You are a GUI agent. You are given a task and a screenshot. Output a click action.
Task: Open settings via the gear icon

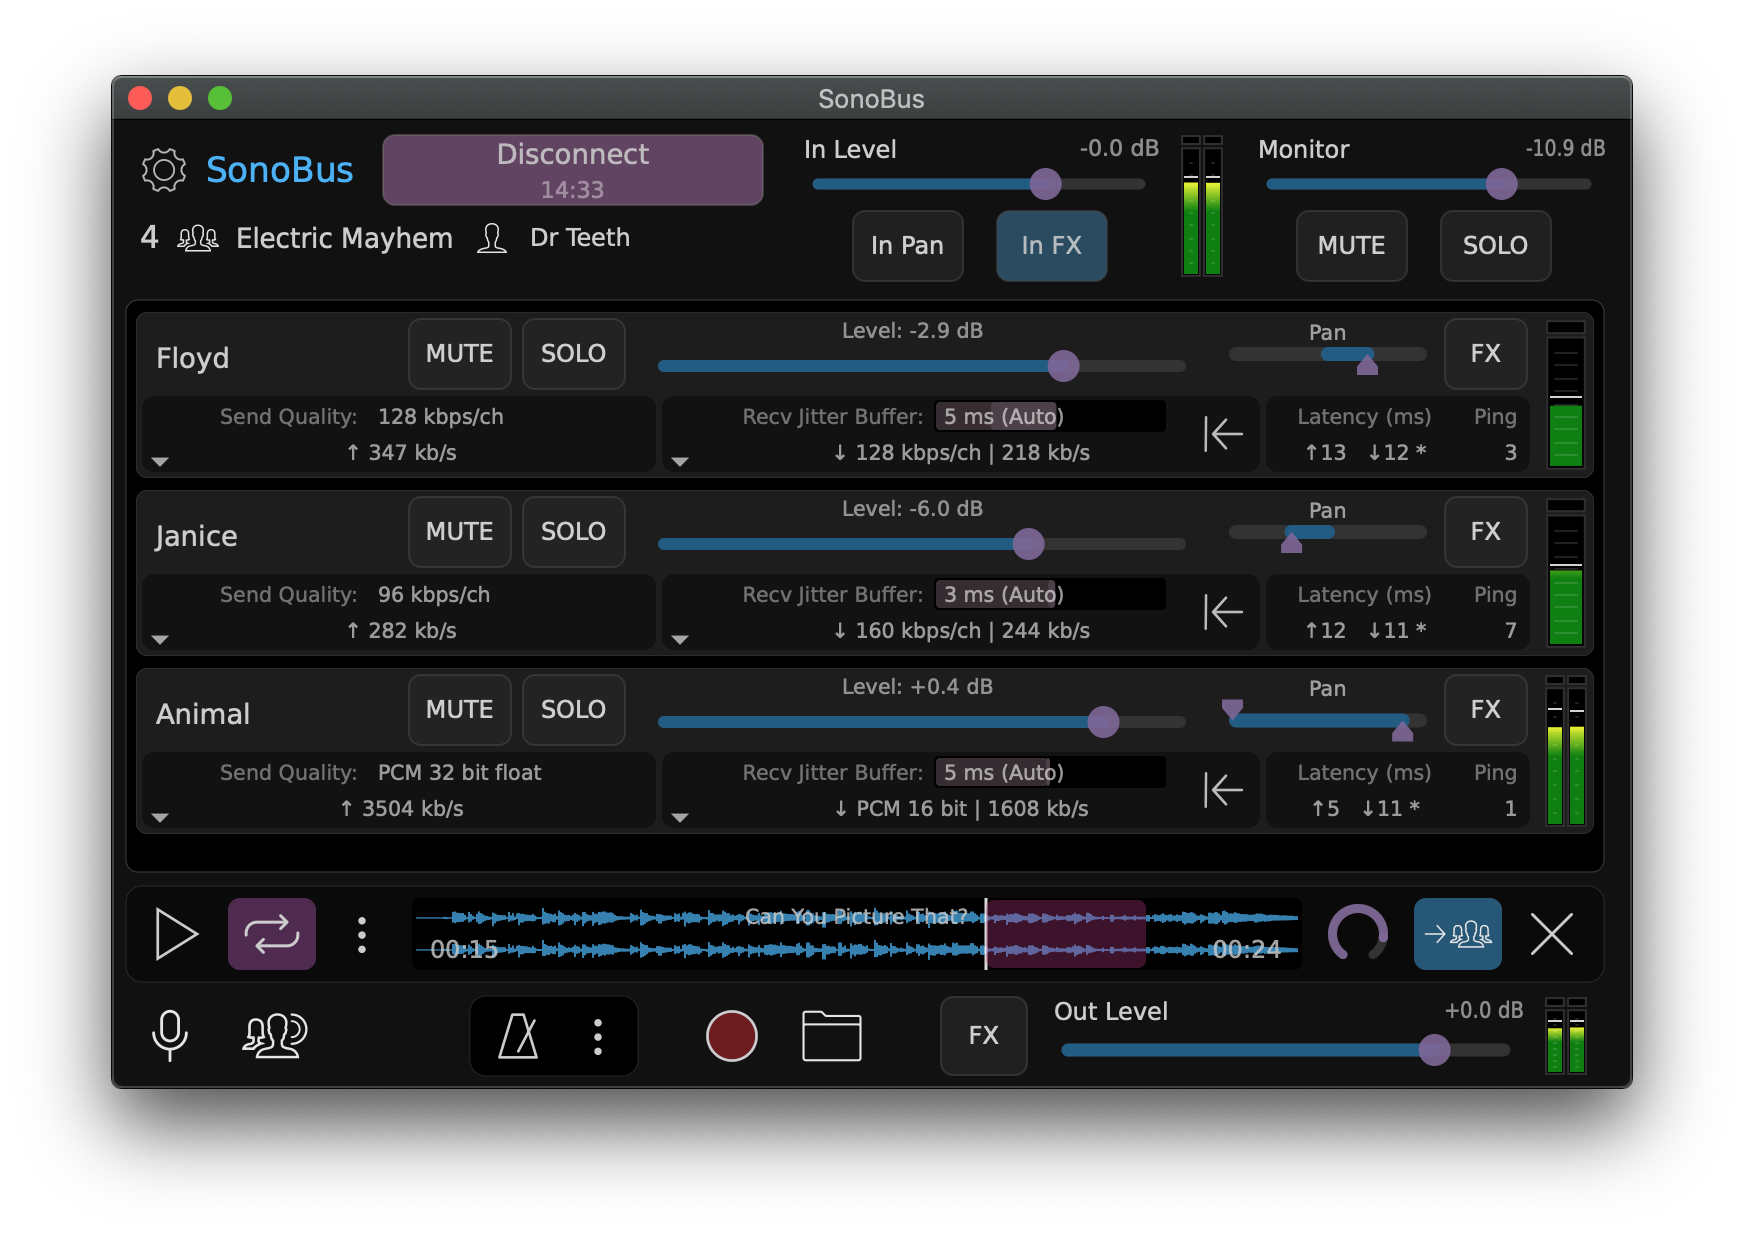pos(164,170)
